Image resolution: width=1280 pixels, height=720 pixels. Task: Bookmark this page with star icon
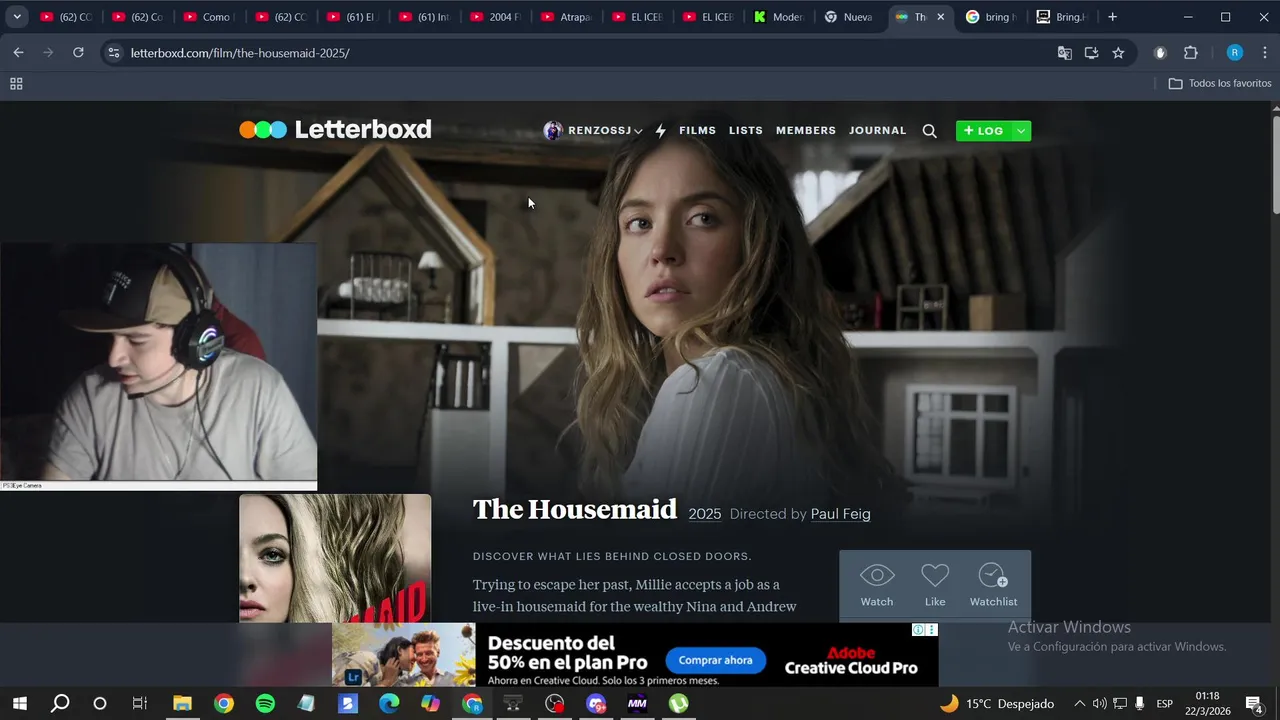pos(1118,53)
